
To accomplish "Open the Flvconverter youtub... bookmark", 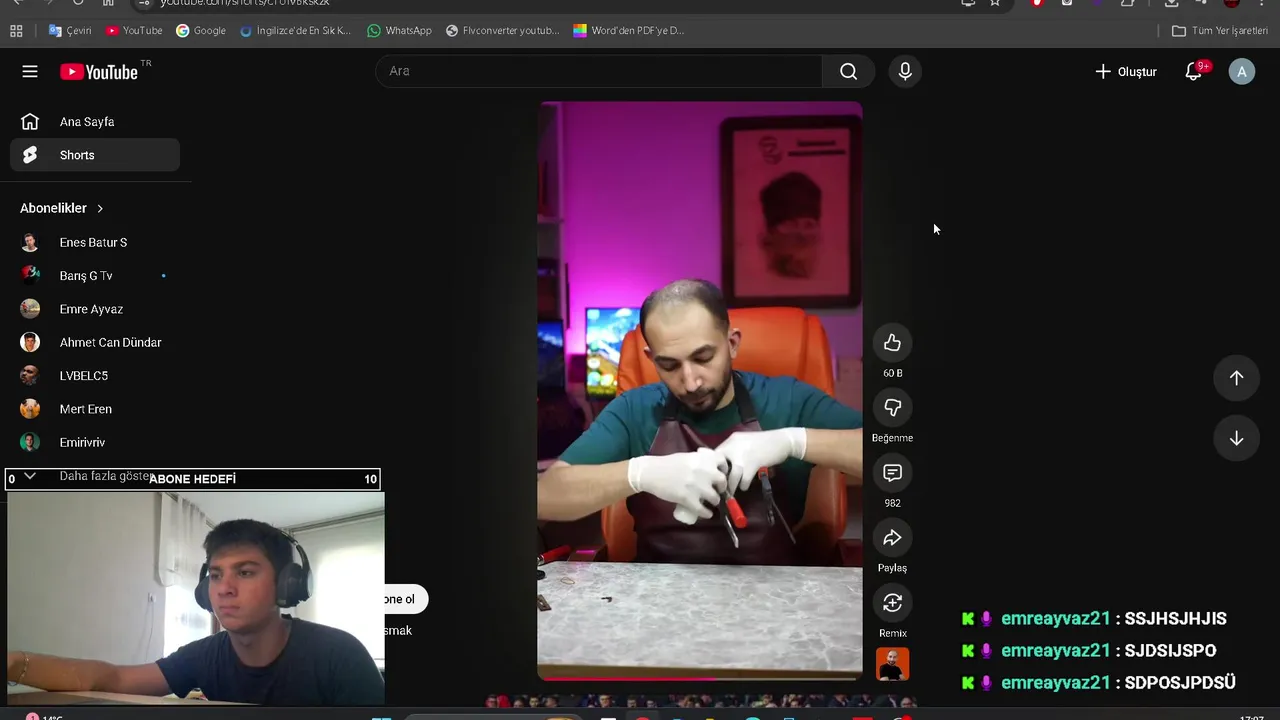I will click(502, 30).
